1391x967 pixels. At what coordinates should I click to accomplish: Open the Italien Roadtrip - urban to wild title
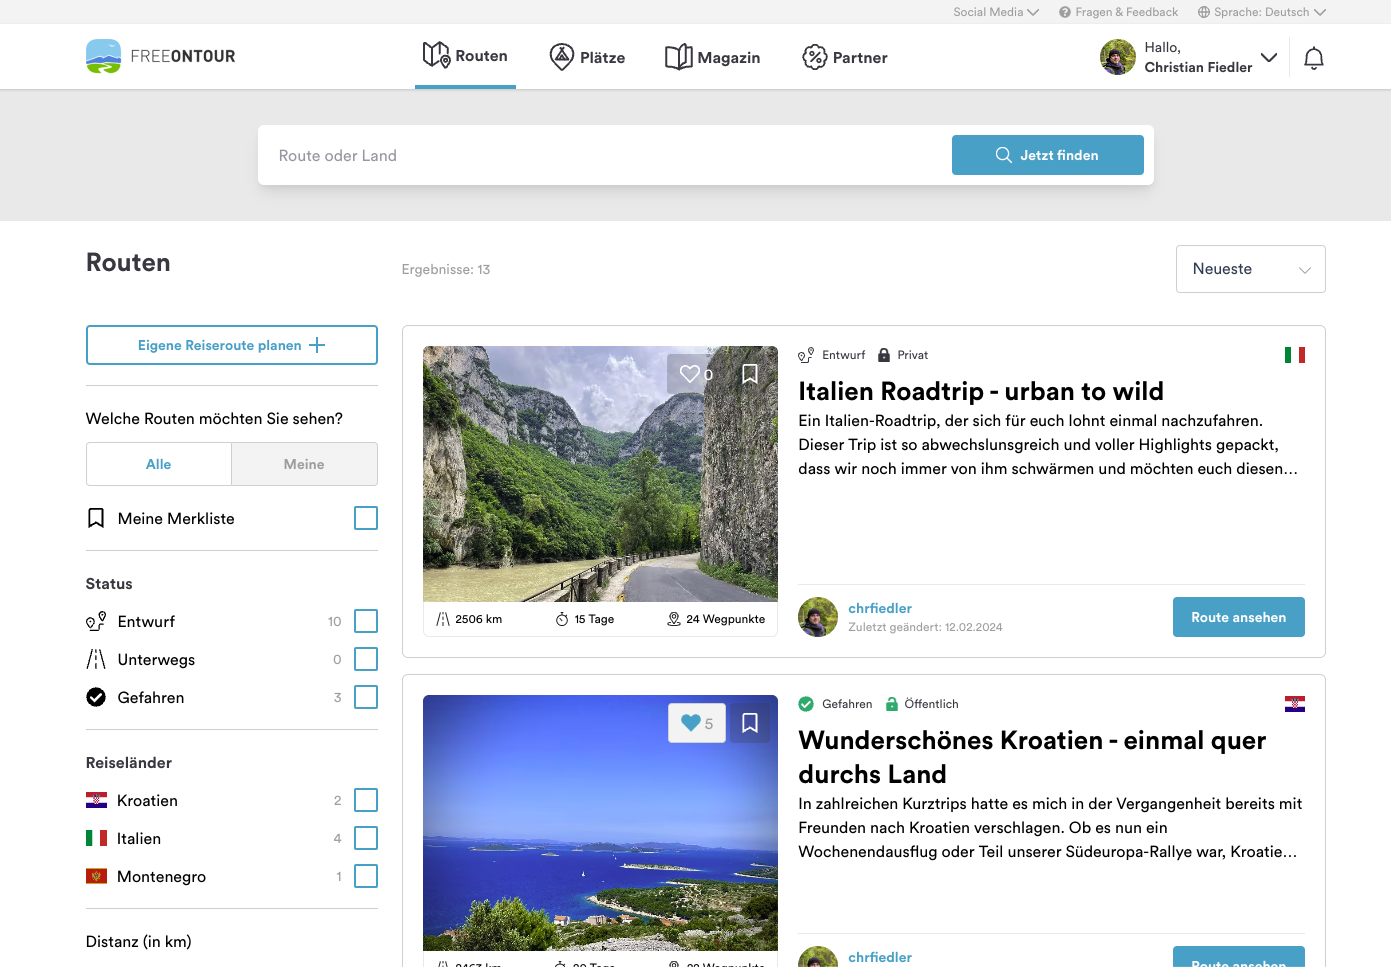point(981,391)
